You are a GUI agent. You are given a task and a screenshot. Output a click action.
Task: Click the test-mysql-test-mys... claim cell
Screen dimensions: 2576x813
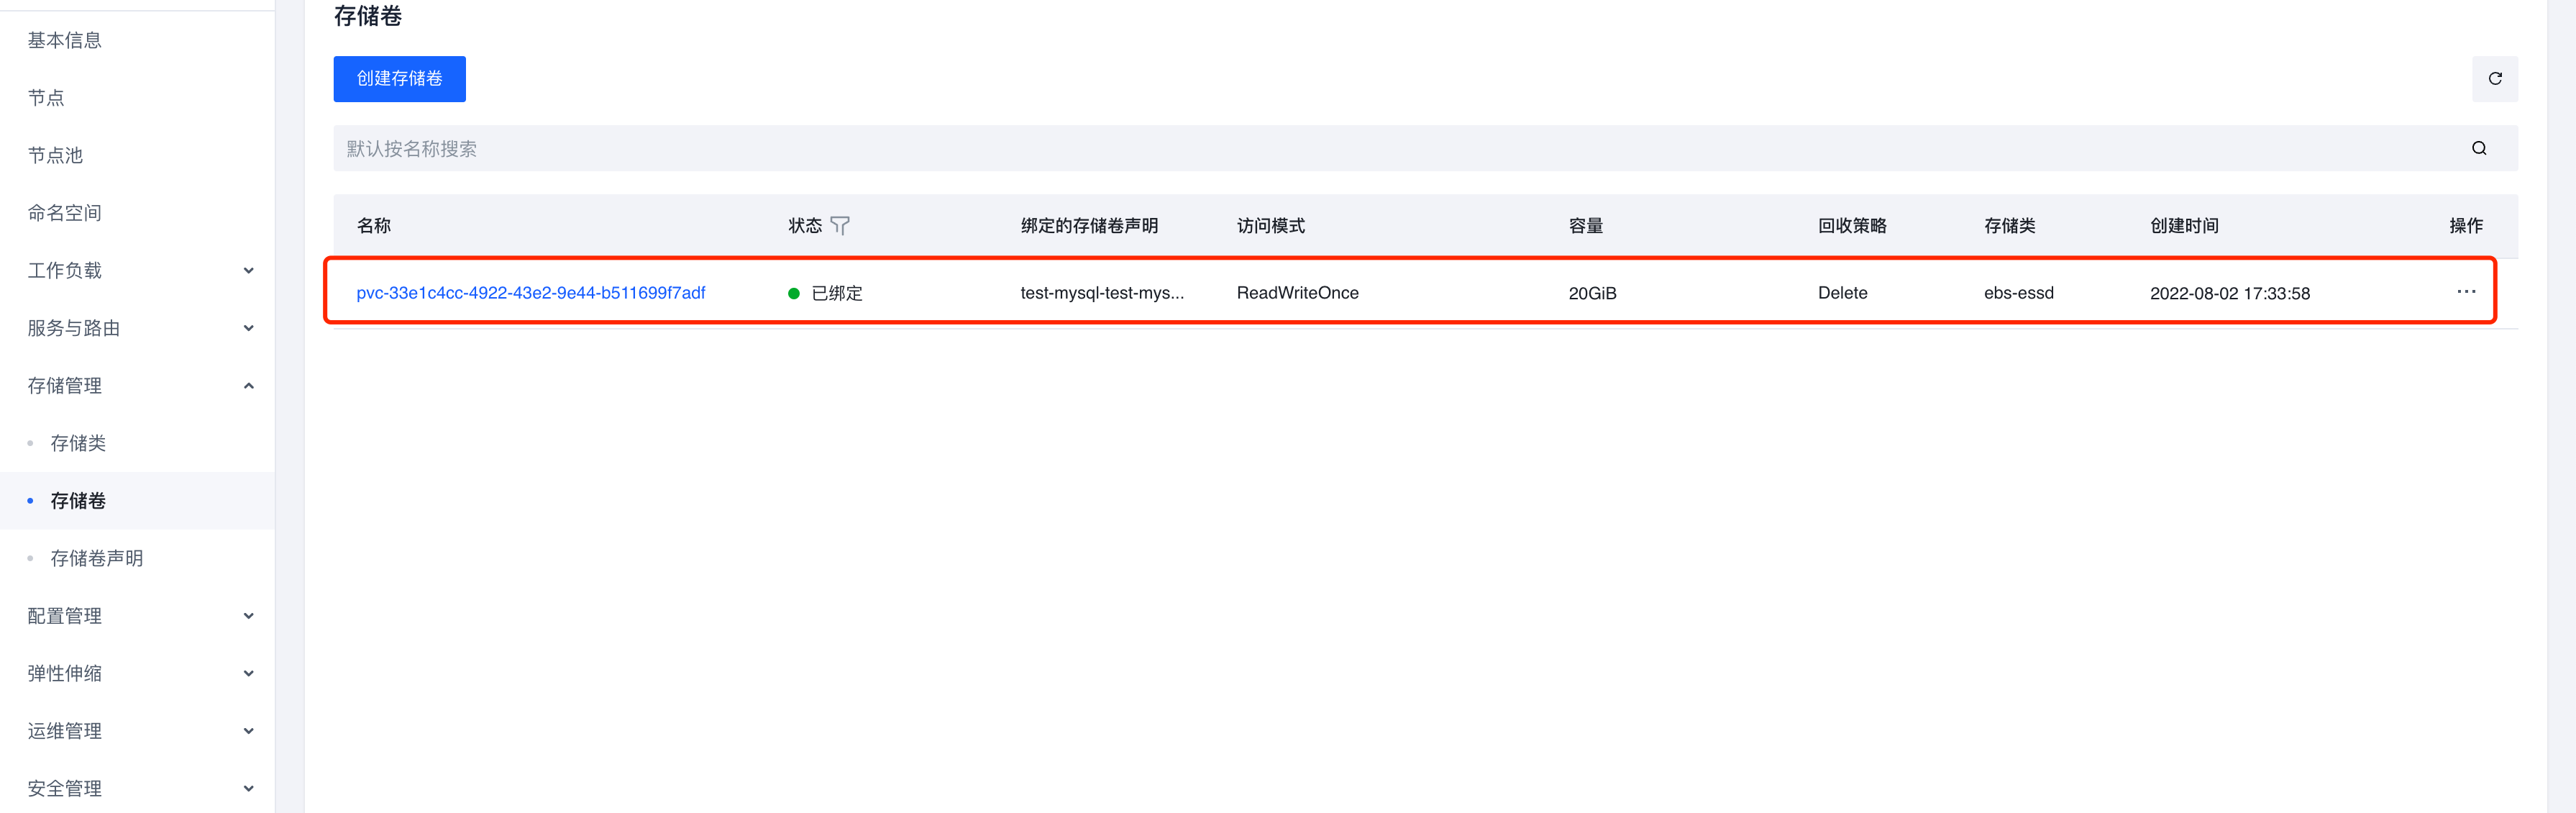(x=1102, y=293)
